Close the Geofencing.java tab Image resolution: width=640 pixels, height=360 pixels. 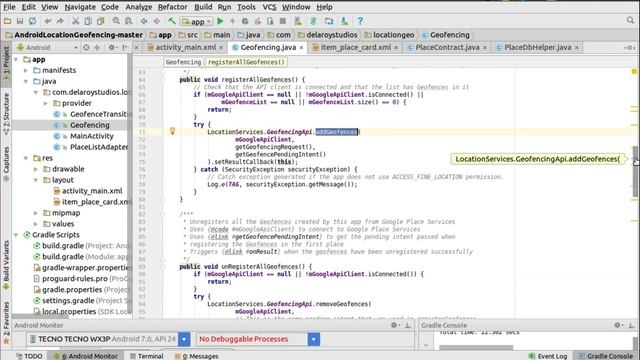(x=301, y=48)
